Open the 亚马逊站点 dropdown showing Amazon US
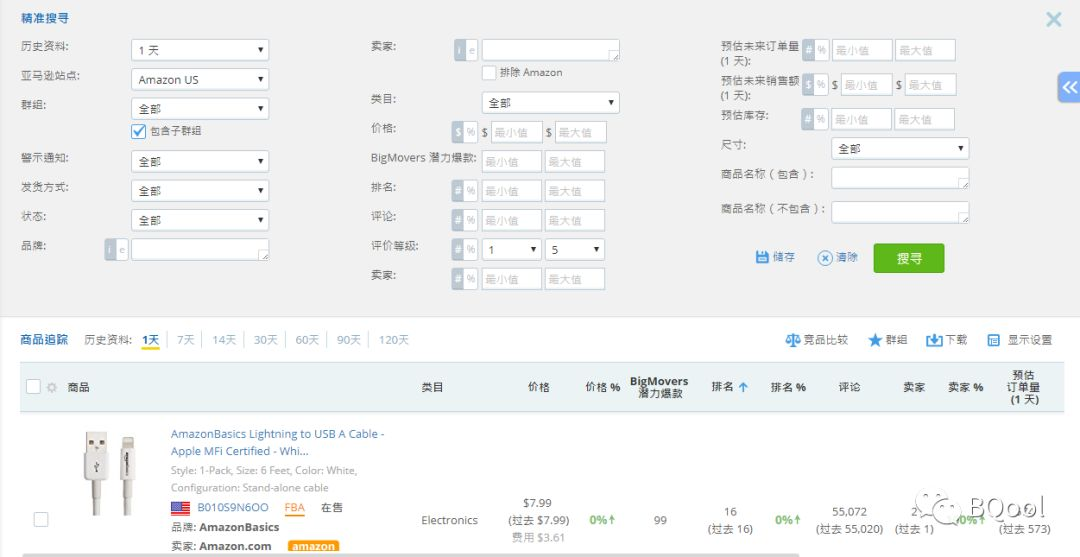 coord(200,79)
